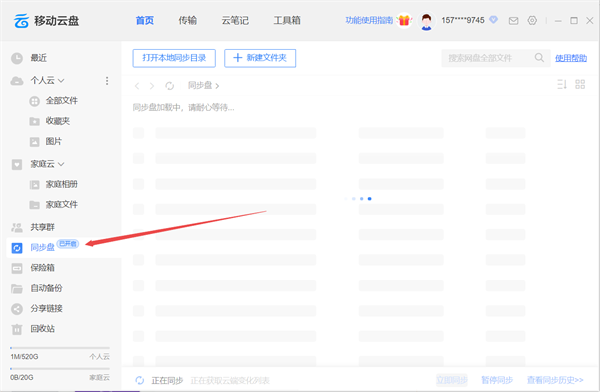Image resolution: width=600 pixels, height=392 pixels.
Task: Click the 个人云 storage usage bar
Action: coord(60,348)
